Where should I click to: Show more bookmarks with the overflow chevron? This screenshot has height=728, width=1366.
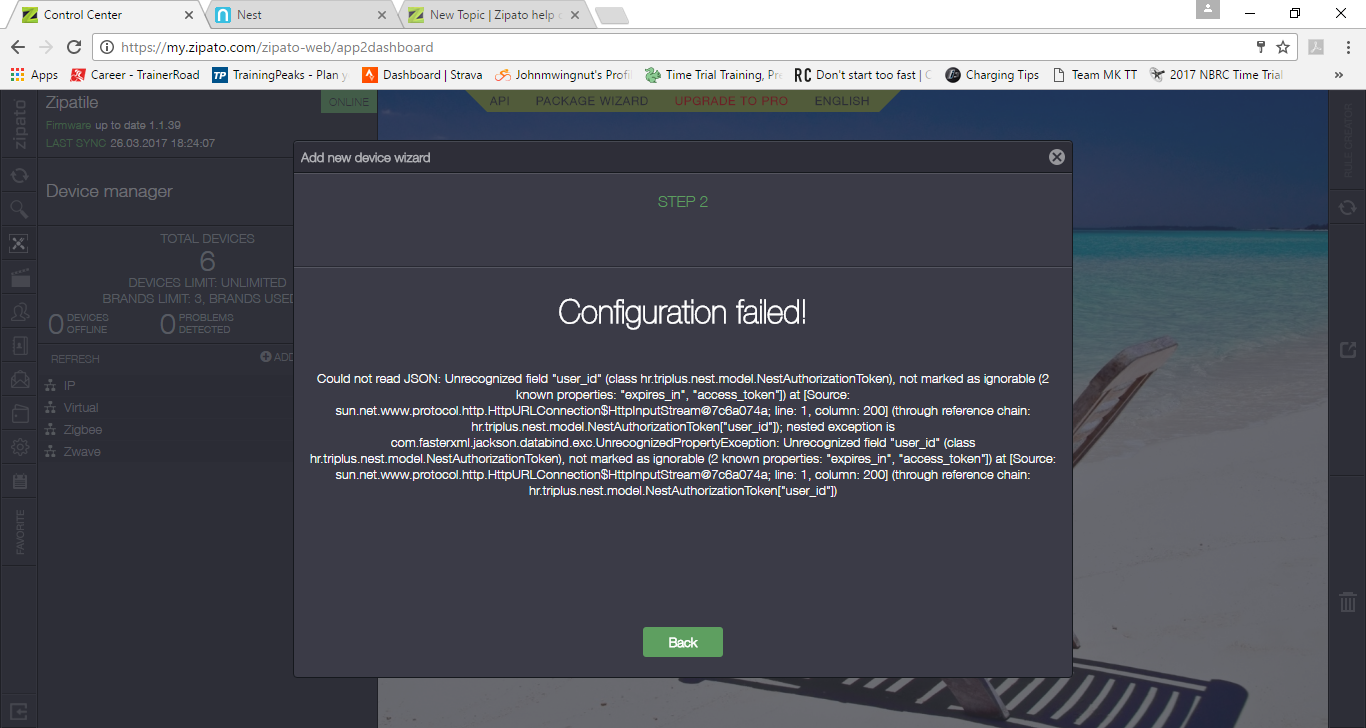click(1338, 75)
